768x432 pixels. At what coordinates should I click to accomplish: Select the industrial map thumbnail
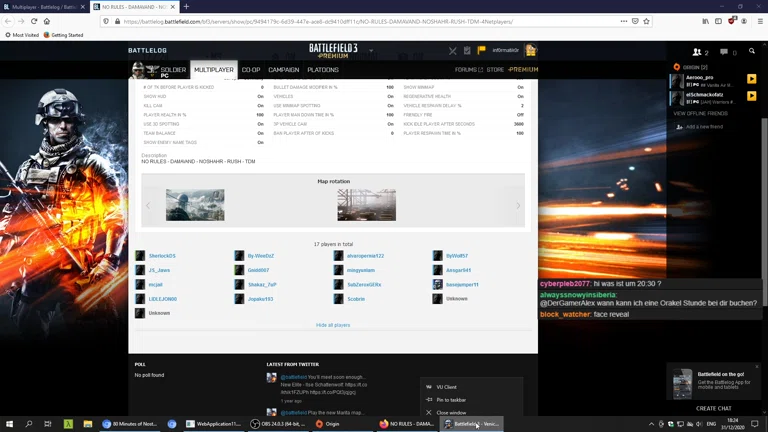[366, 205]
